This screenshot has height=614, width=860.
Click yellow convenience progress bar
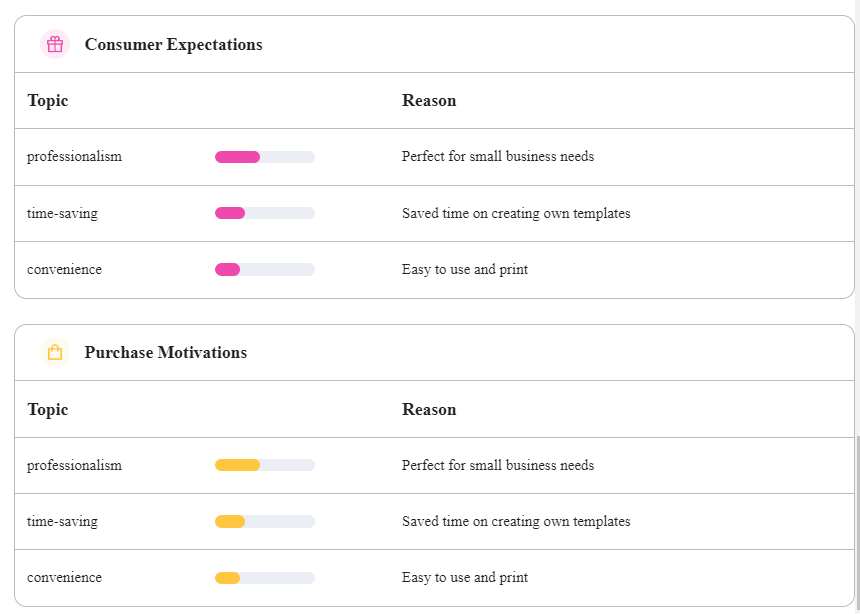tap(264, 578)
